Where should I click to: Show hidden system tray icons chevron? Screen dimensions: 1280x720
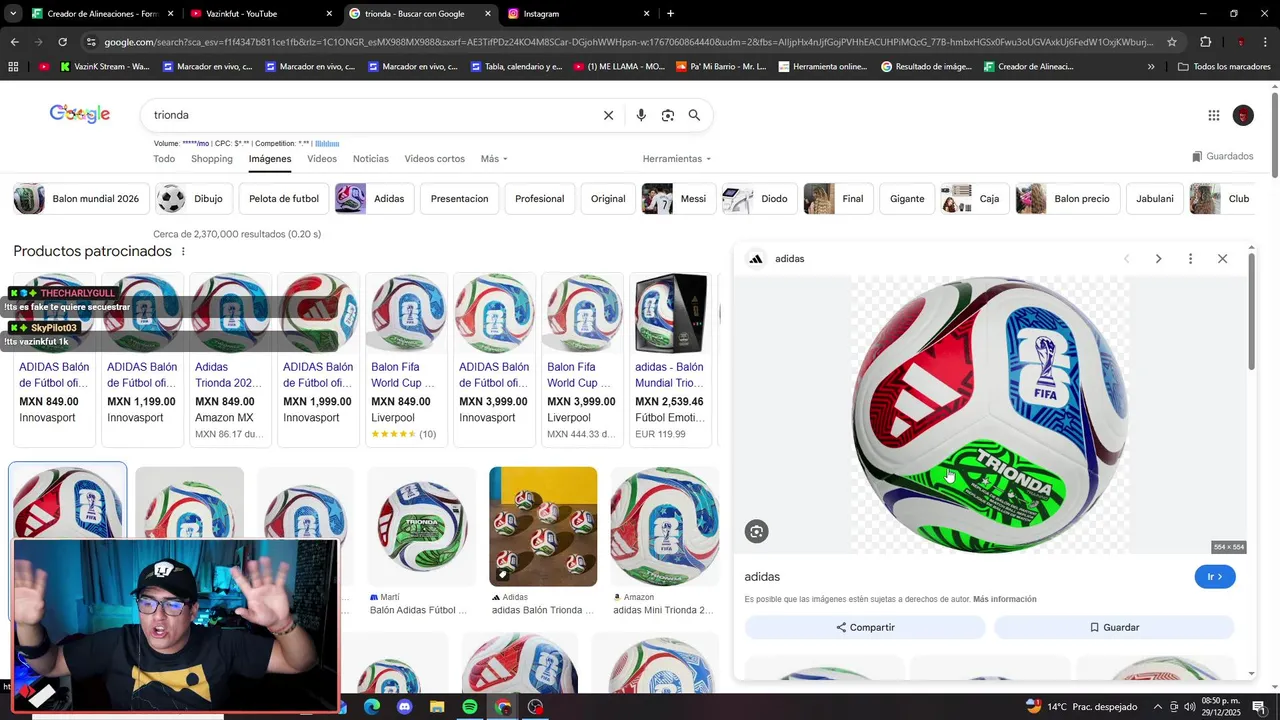pyautogui.click(x=1158, y=707)
